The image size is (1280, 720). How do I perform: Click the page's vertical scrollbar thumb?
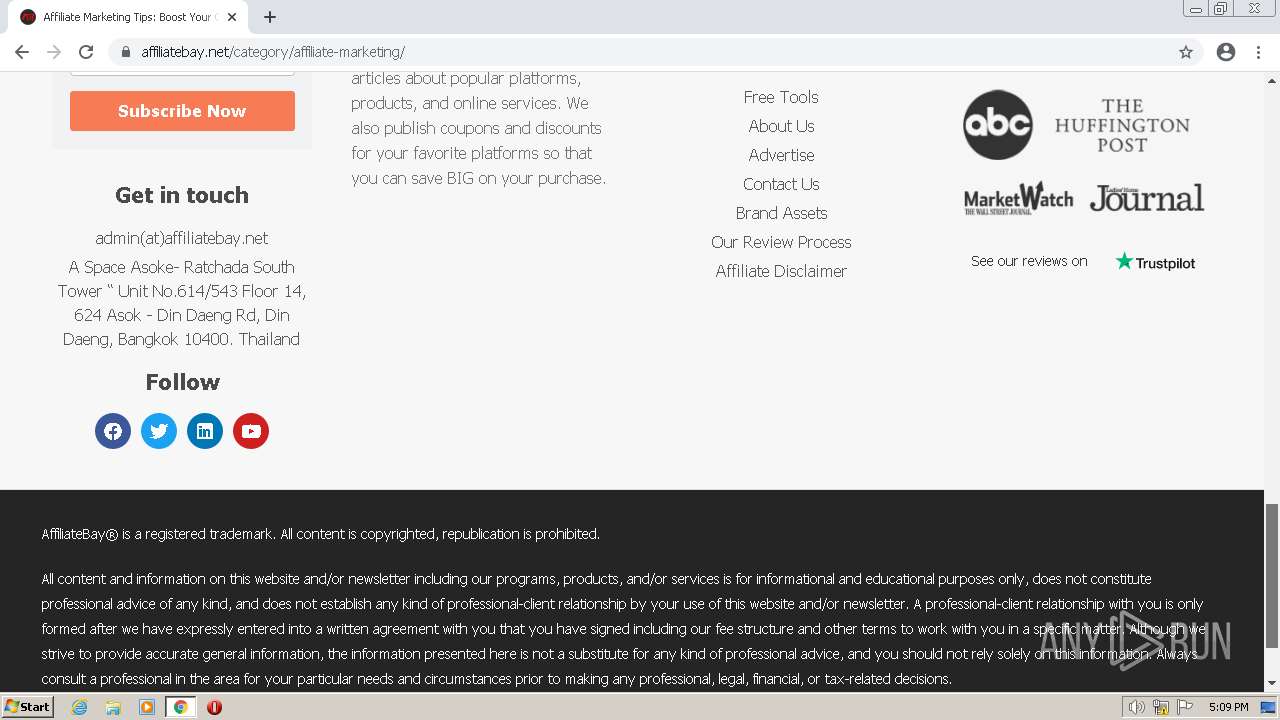coord(1272,575)
